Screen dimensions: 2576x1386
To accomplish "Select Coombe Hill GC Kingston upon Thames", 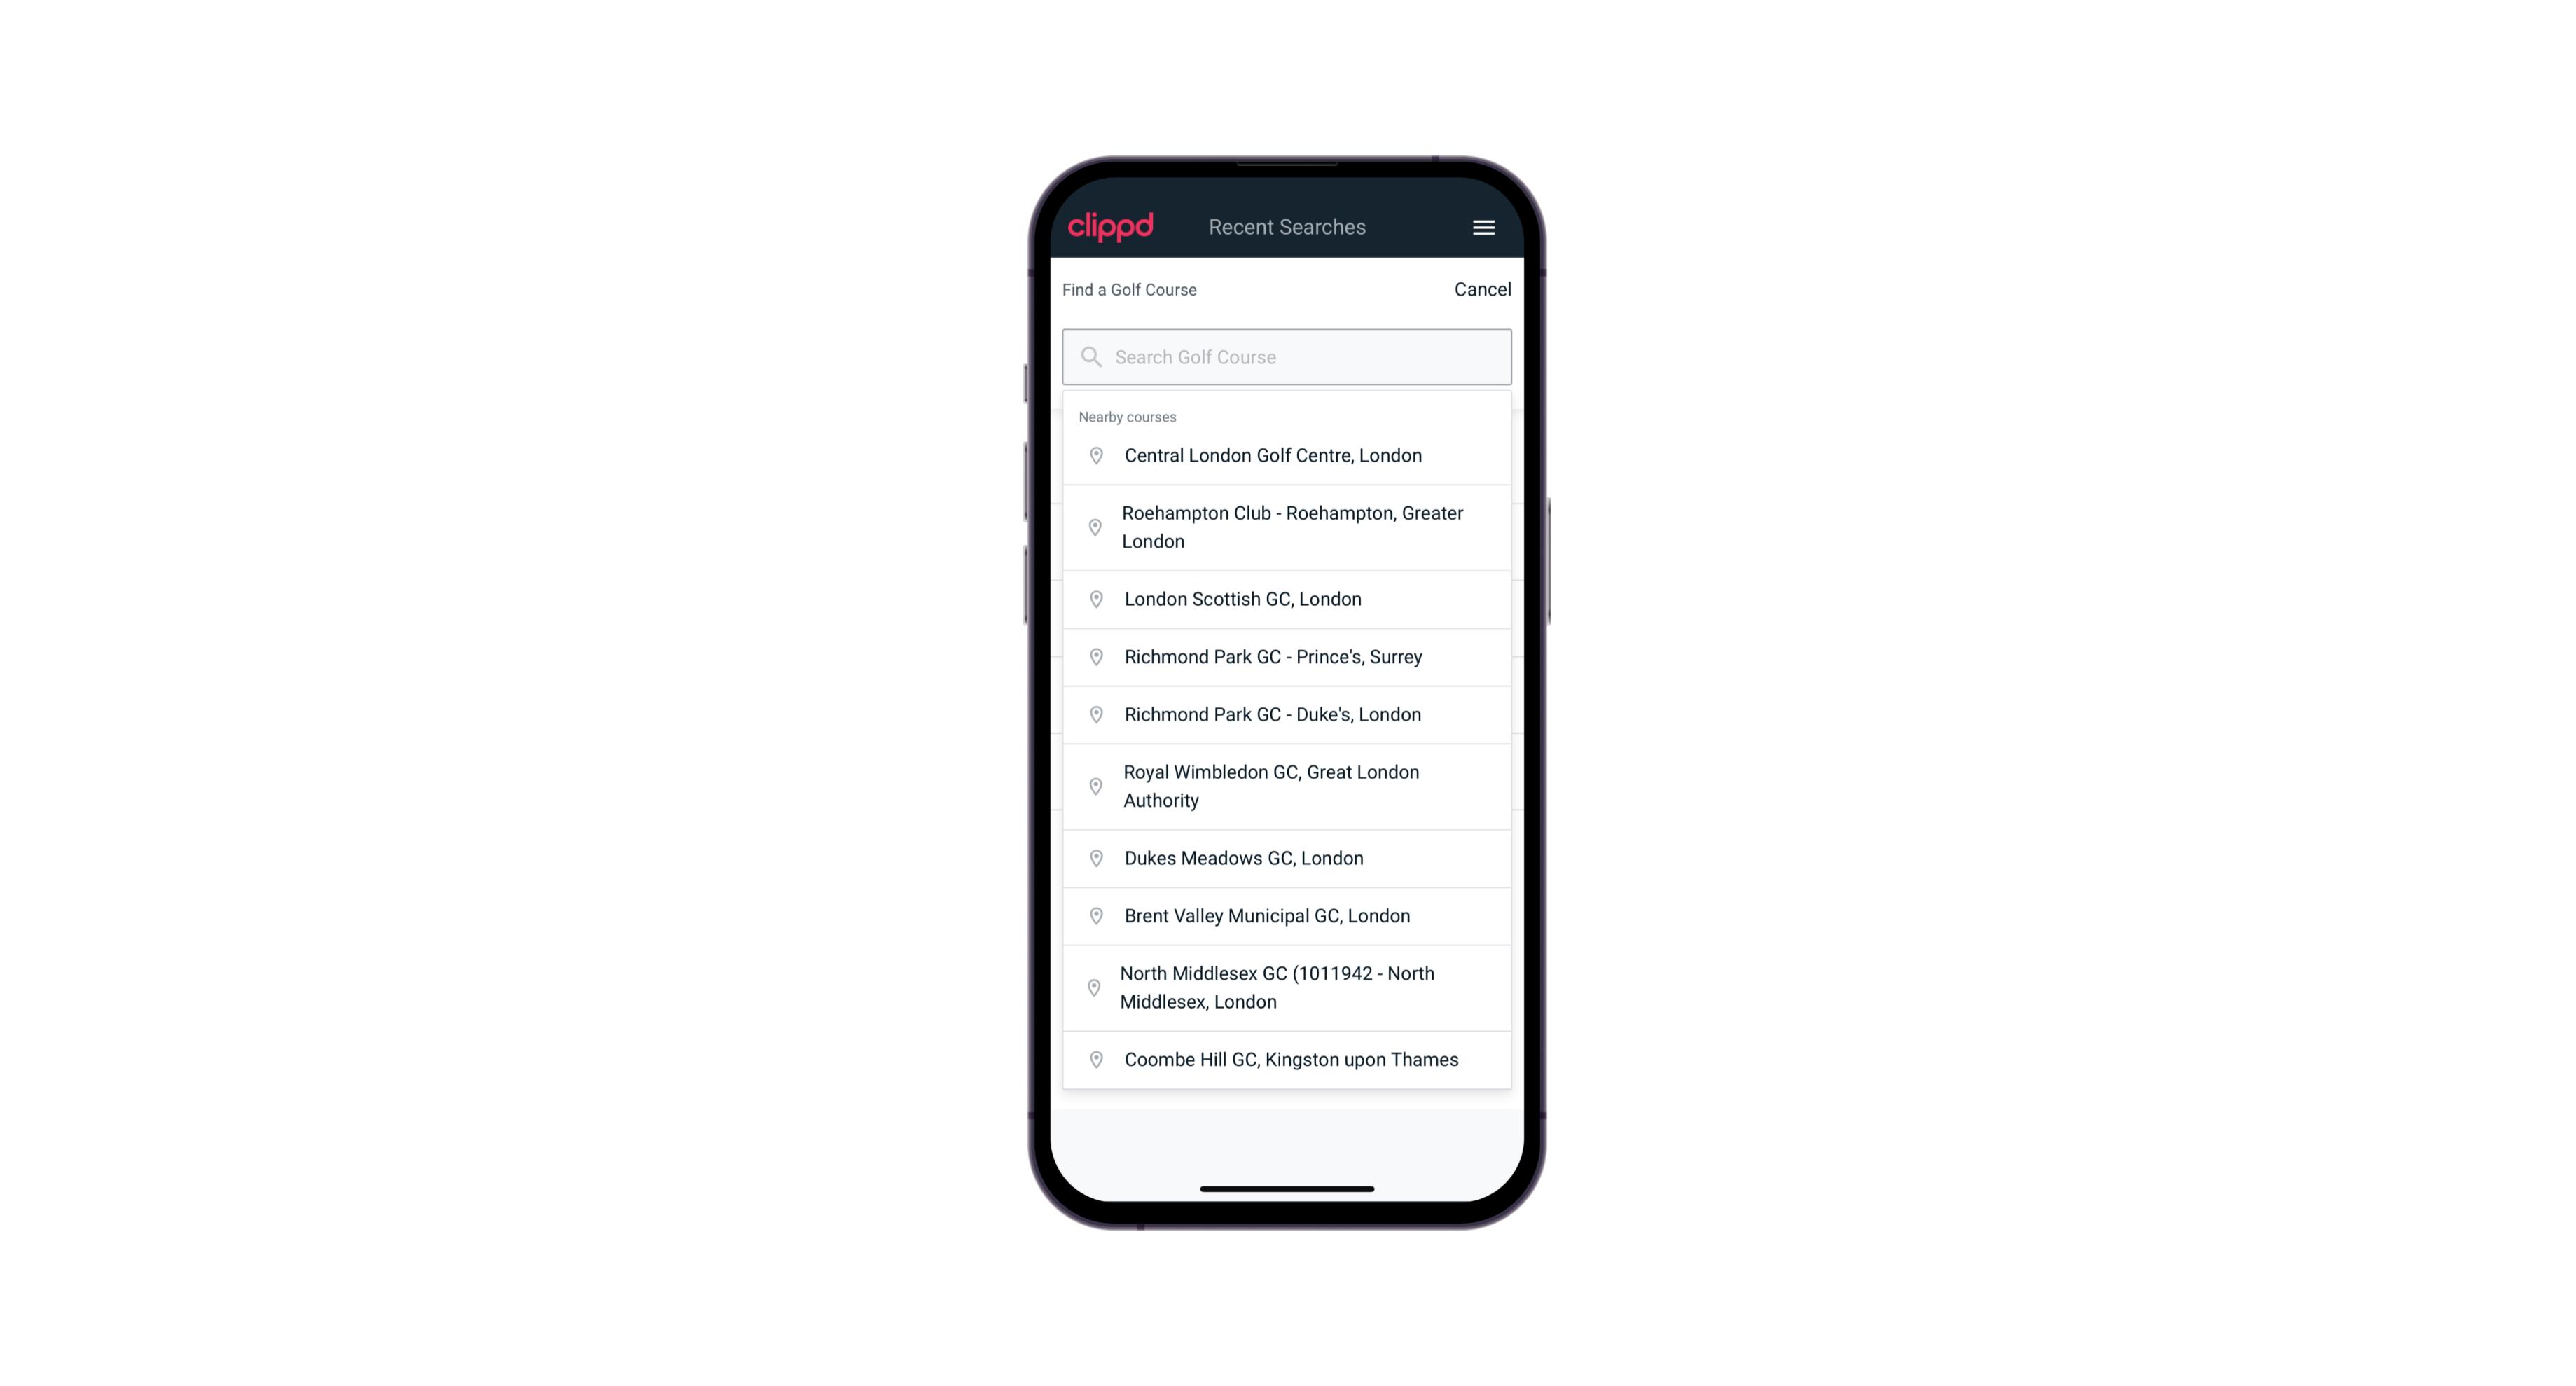I will [1288, 1058].
